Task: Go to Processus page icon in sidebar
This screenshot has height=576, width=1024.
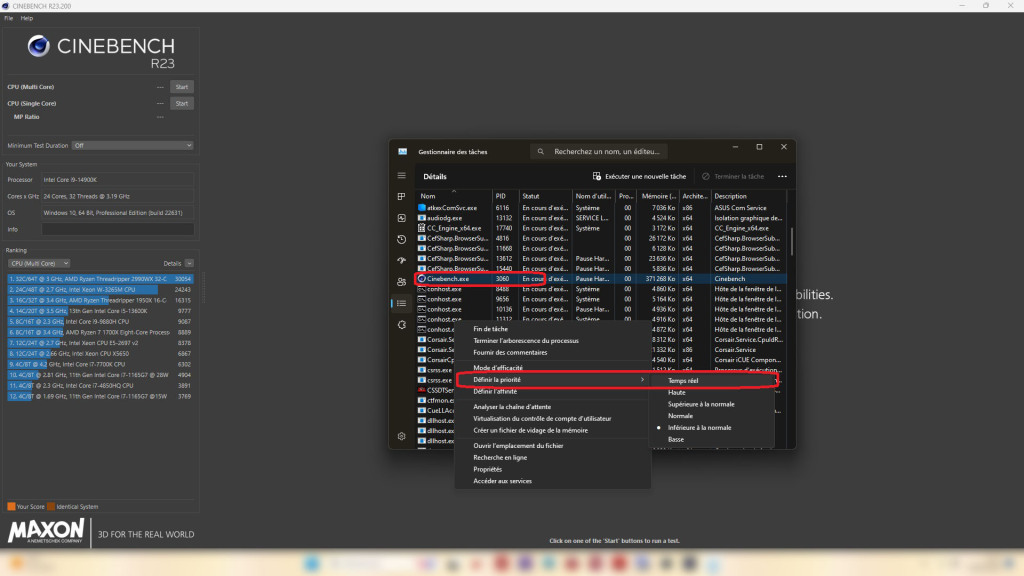Action: [402, 197]
